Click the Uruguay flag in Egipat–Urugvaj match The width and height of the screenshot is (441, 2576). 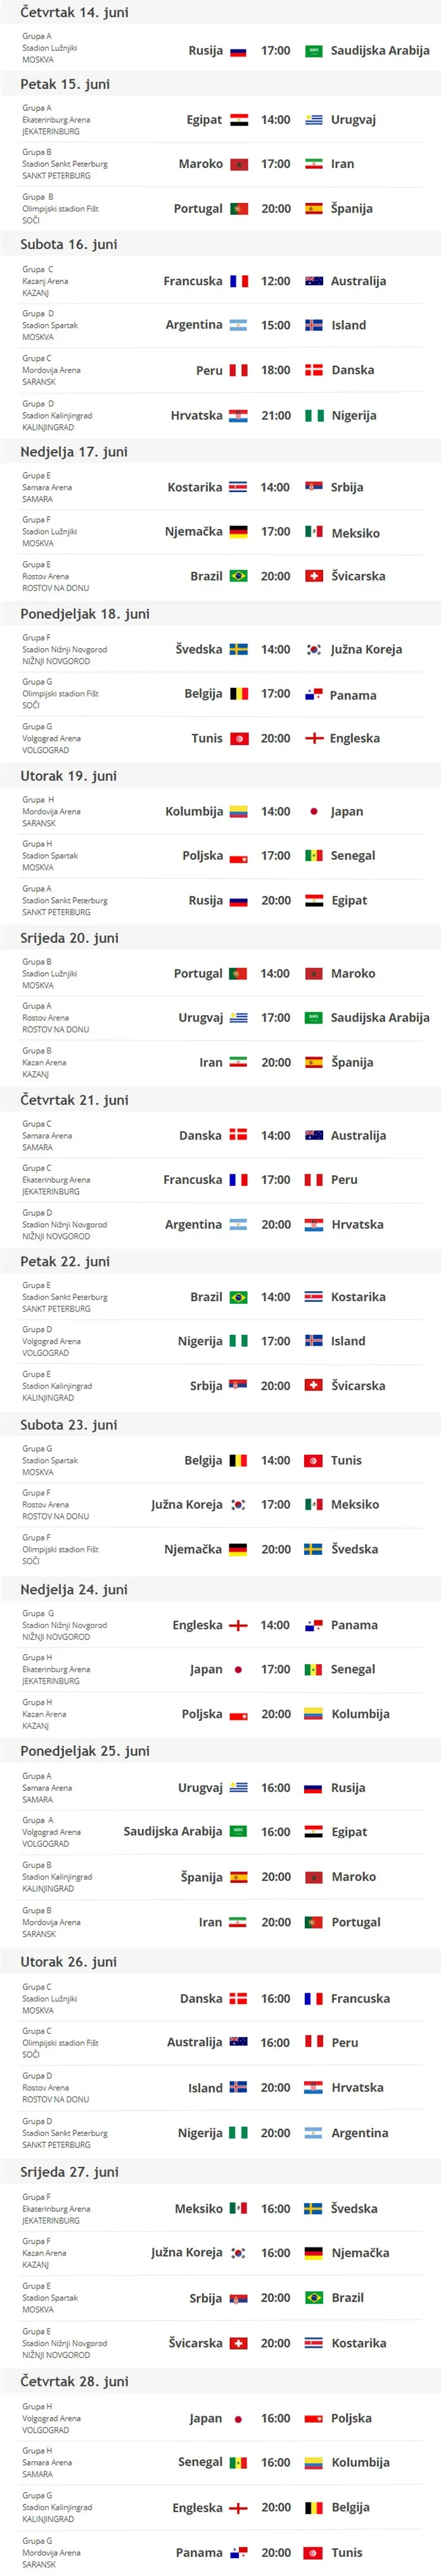click(313, 120)
